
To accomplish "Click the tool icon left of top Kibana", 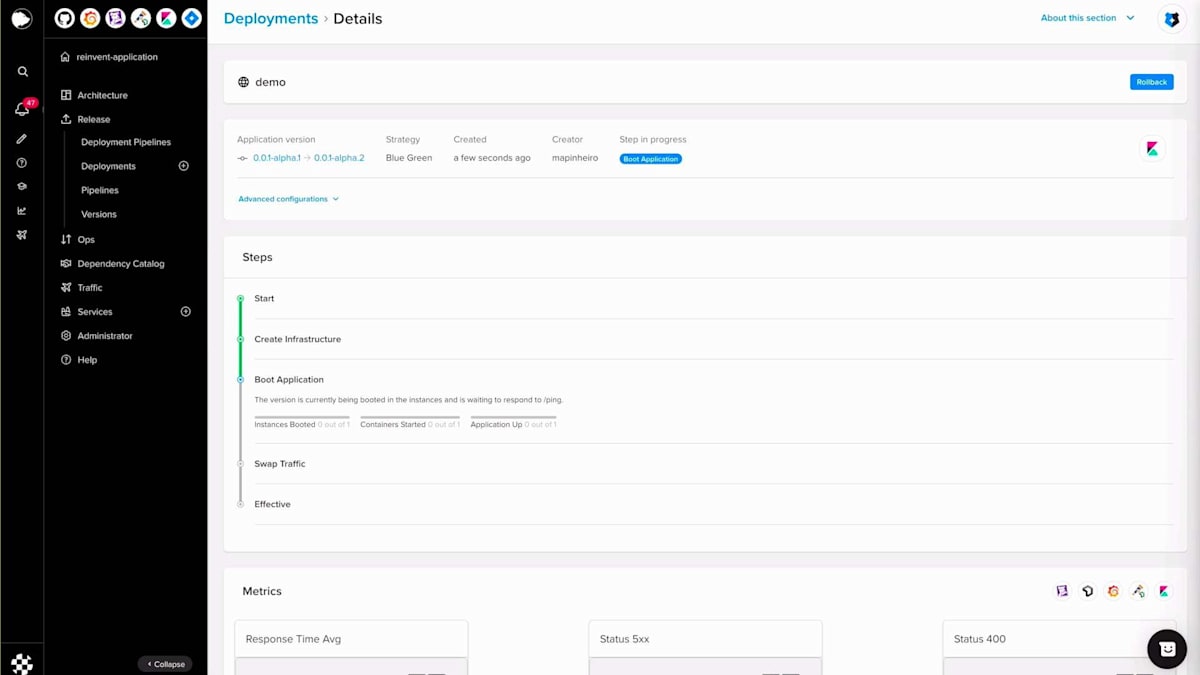I will (x=141, y=18).
